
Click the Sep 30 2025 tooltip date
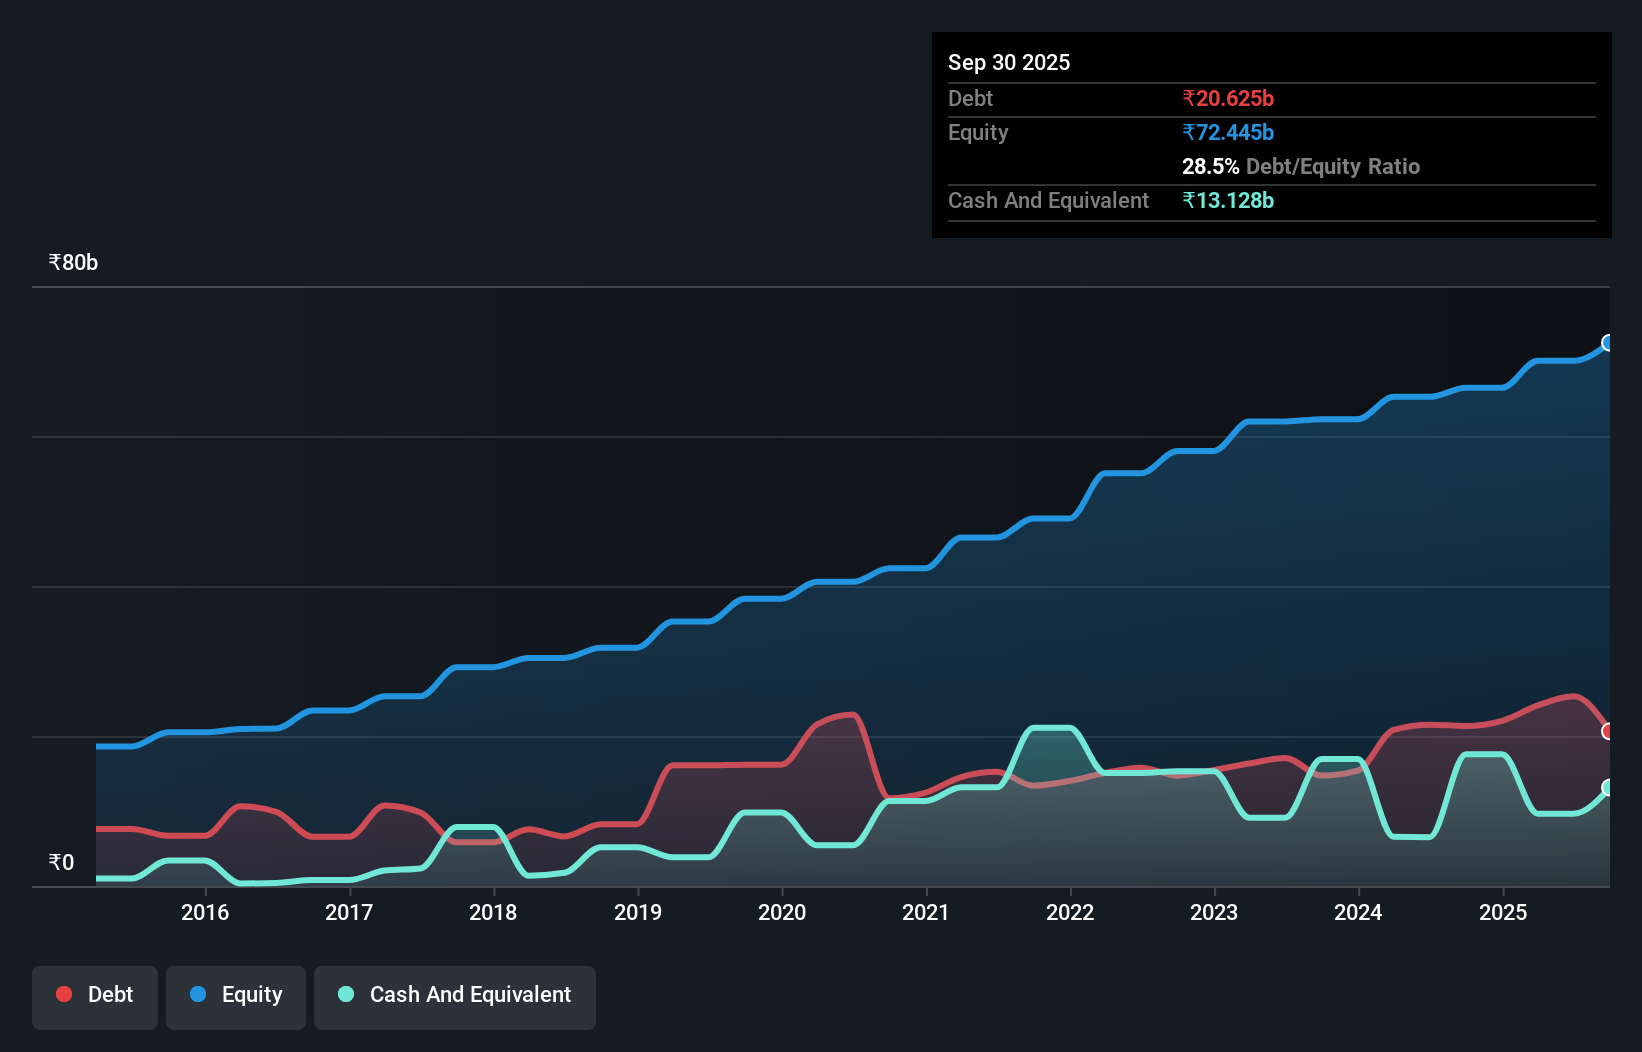tap(1009, 62)
